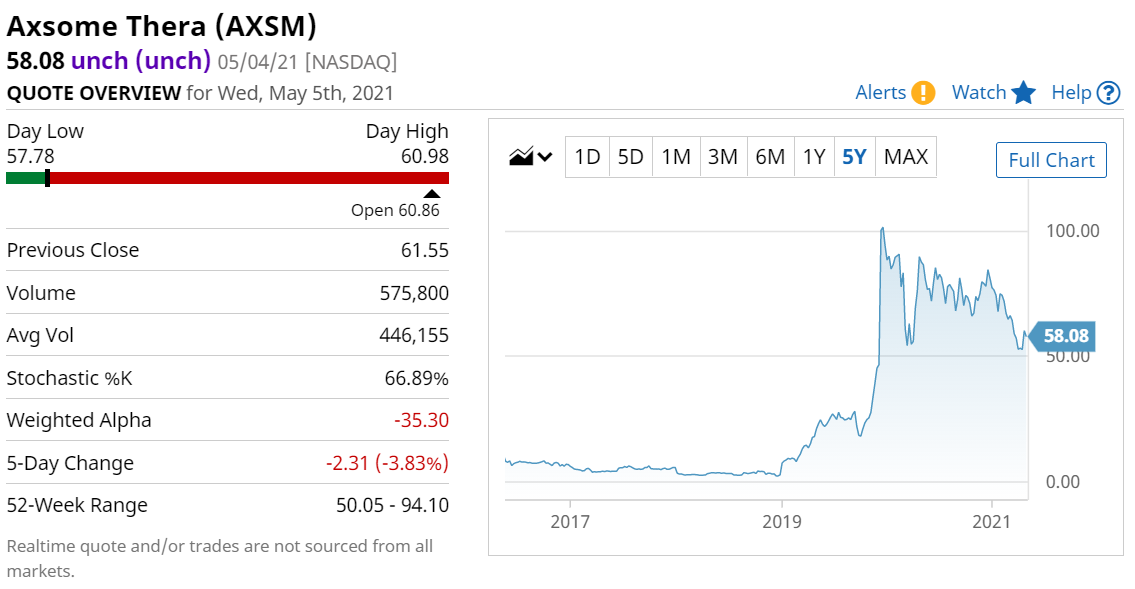Select the 1Y chart range tab
This screenshot has height=589, width=1135.
[814, 157]
